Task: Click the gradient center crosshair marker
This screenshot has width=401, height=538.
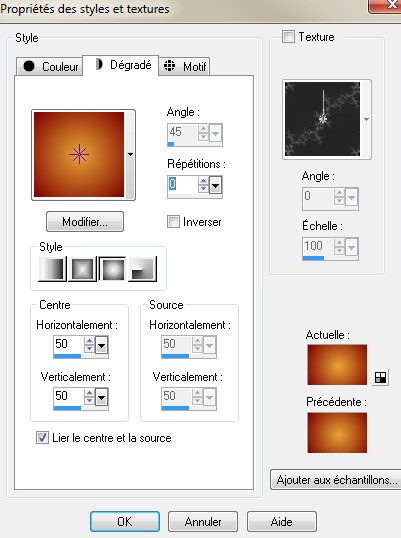Action: pos(79,154)
